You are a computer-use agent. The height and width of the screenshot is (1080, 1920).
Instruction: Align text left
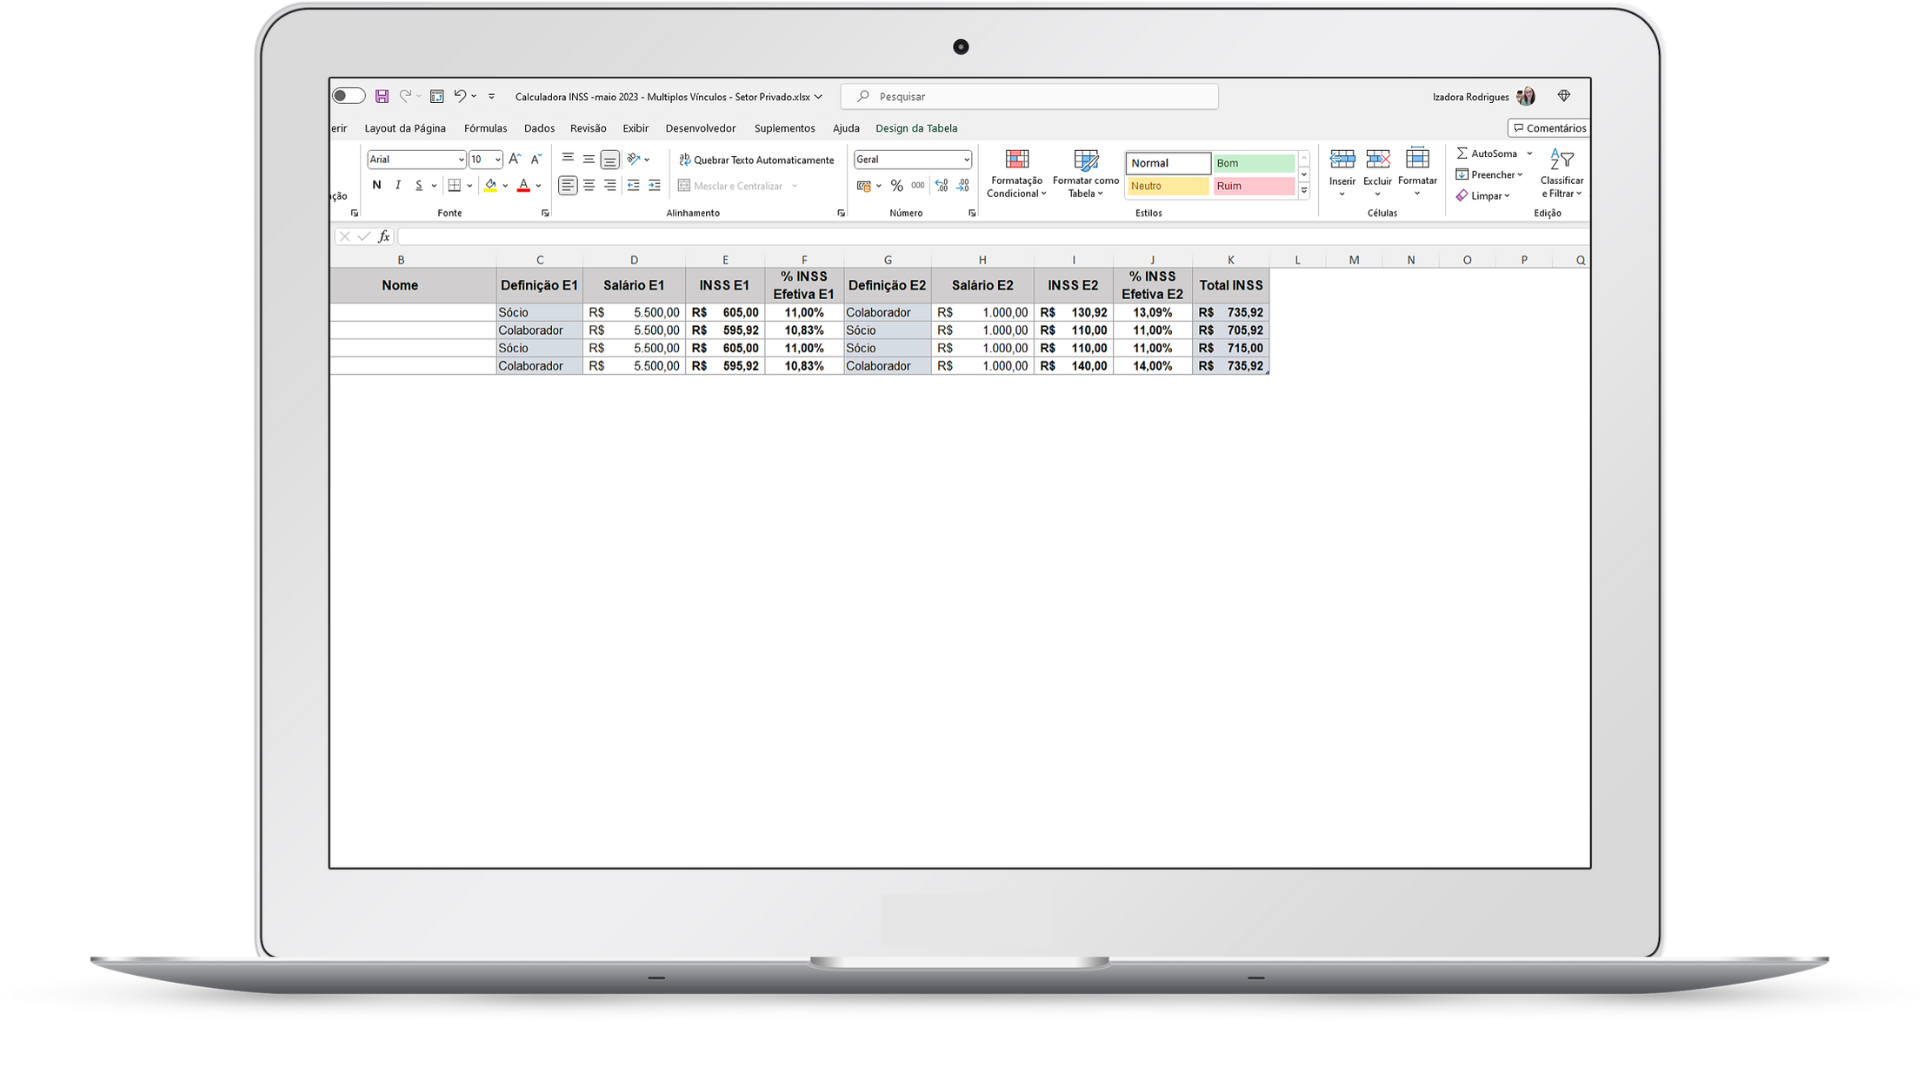tap(567, 185)
